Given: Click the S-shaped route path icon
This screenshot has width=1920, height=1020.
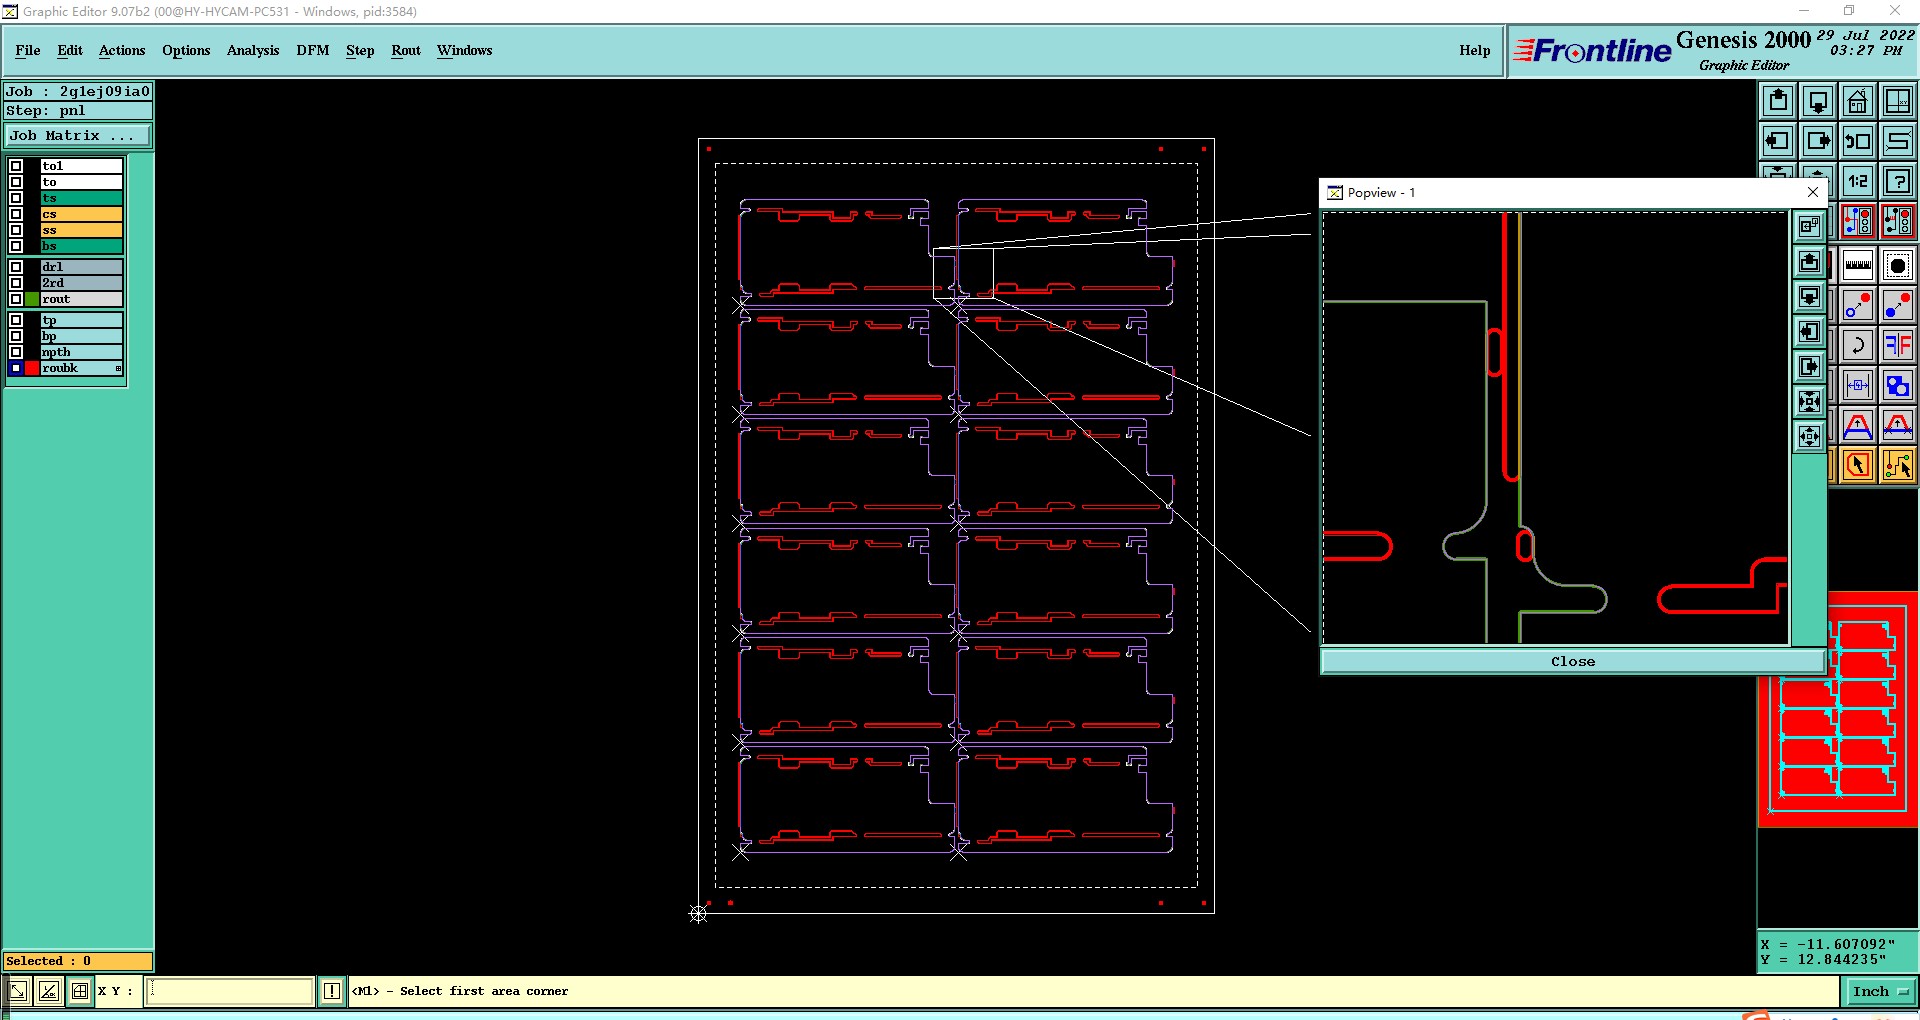Looking at the screenshot, I should click(x=1898, y=141).
